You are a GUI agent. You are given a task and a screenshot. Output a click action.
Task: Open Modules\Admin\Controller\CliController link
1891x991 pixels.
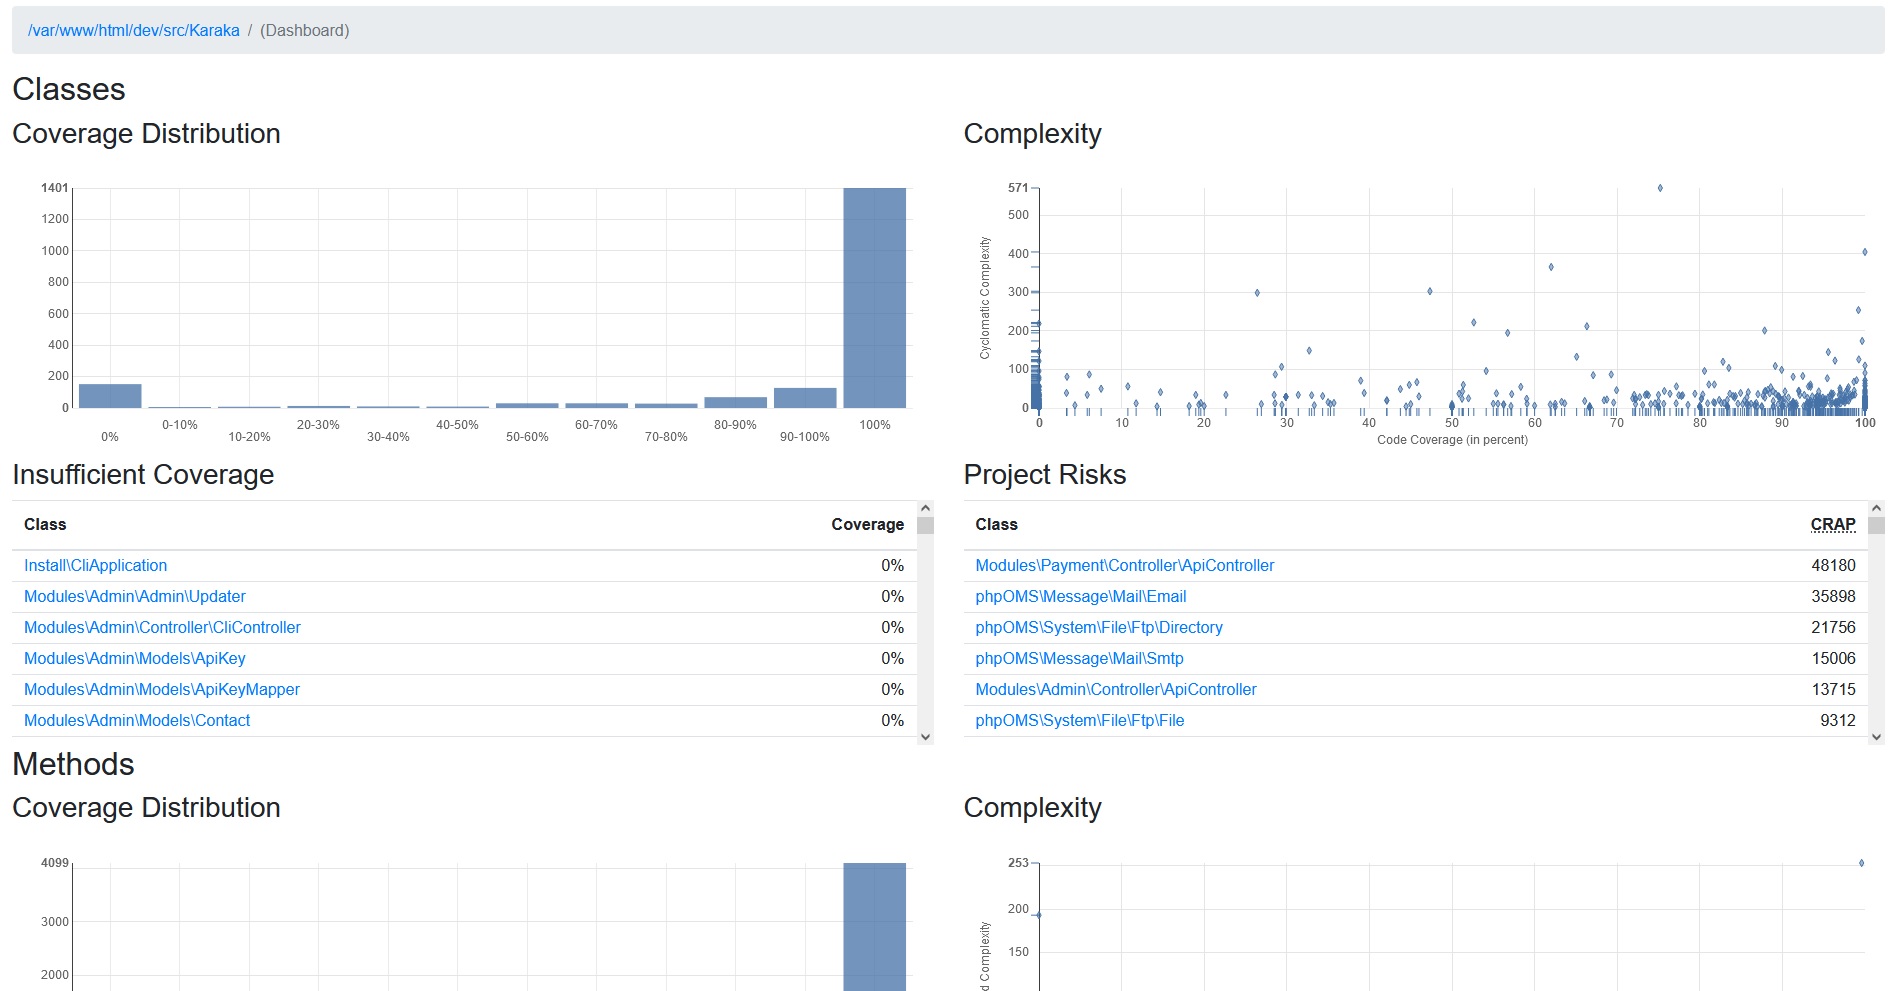(x=162, y=627)
